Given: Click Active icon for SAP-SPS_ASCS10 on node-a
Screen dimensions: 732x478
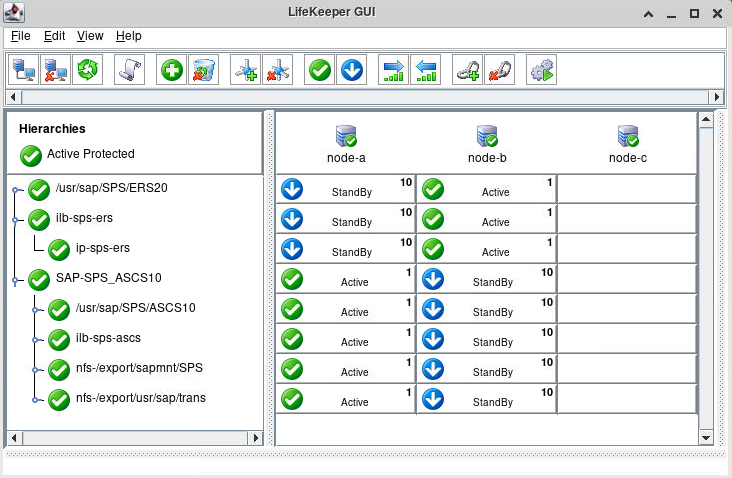Looking at the screenshot, I should tap(292, 279).
